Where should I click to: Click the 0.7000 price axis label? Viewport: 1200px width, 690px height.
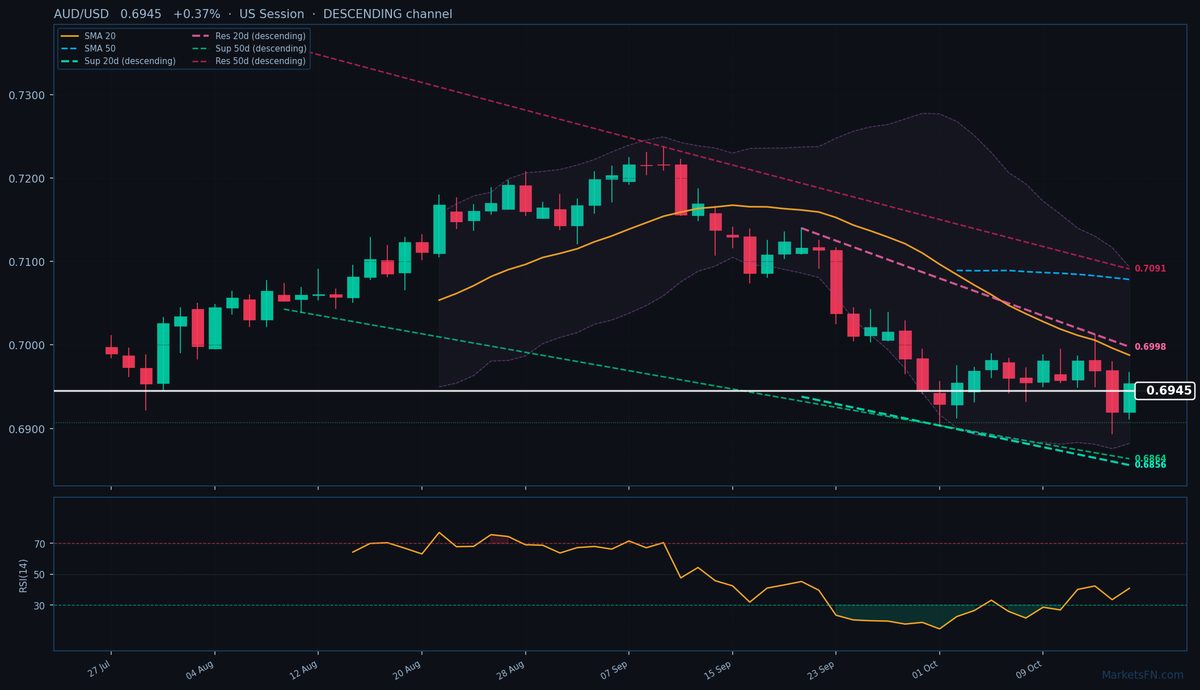26,346
